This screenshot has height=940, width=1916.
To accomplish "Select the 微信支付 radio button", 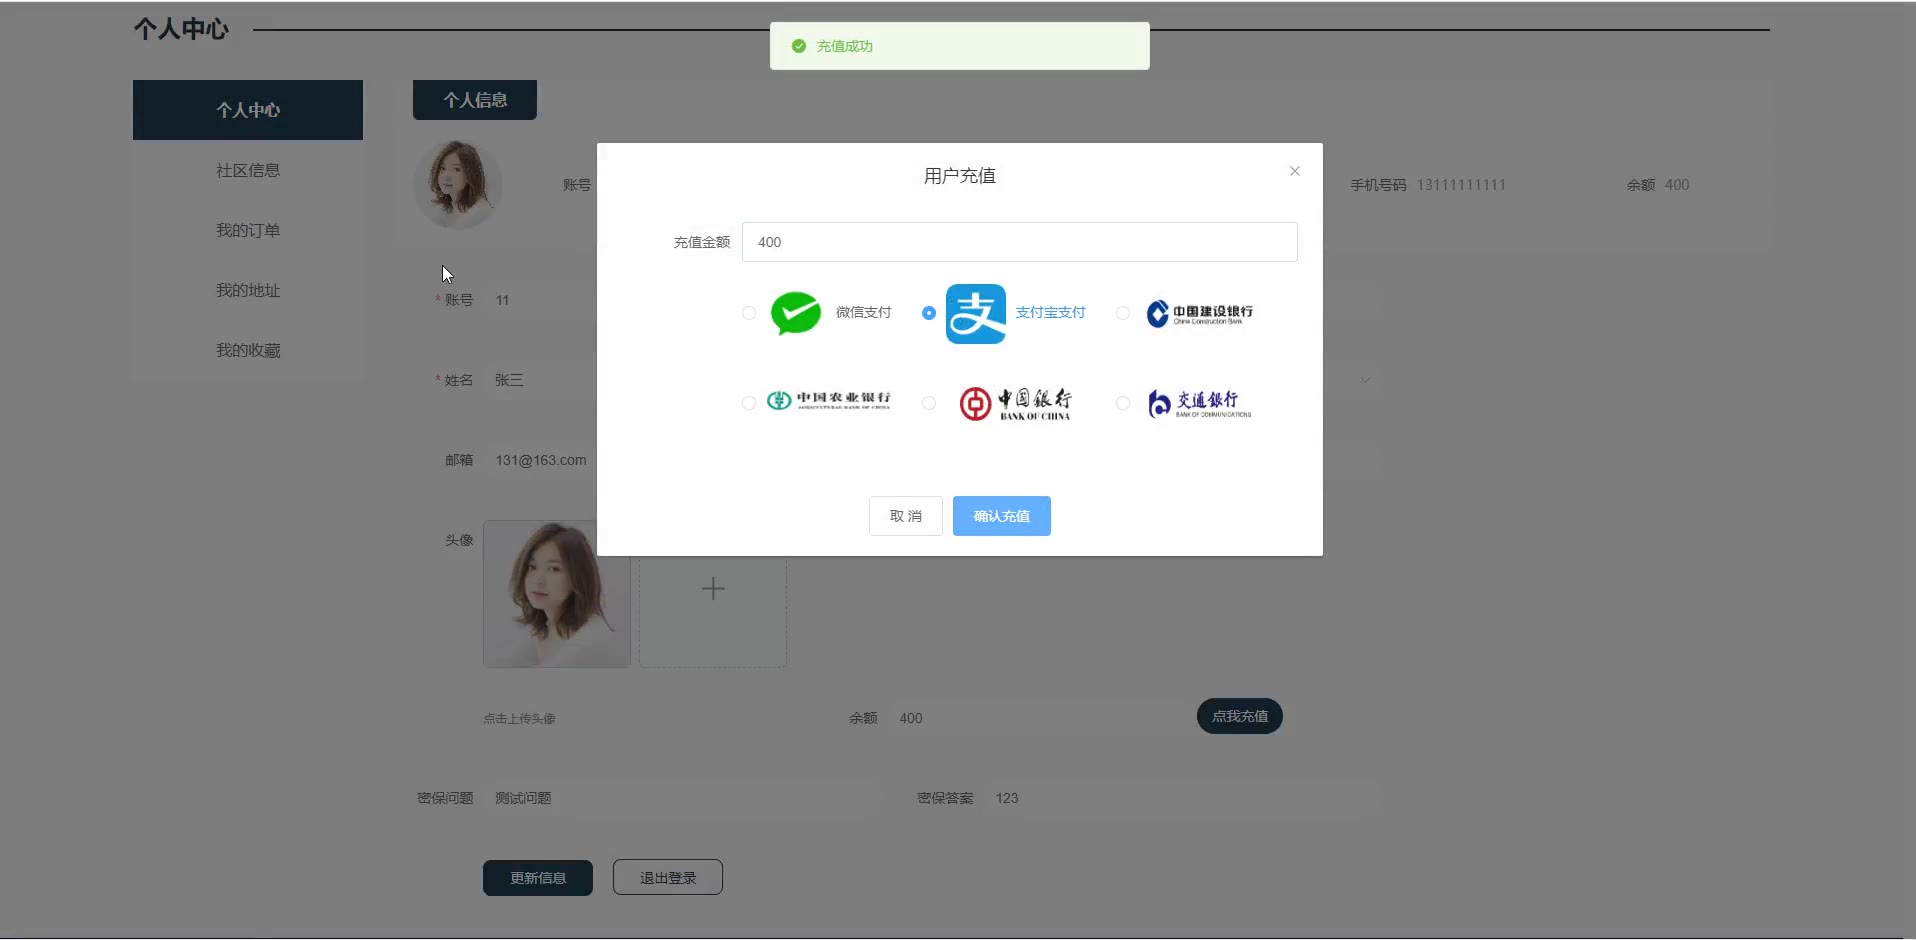I will point(749,313).
